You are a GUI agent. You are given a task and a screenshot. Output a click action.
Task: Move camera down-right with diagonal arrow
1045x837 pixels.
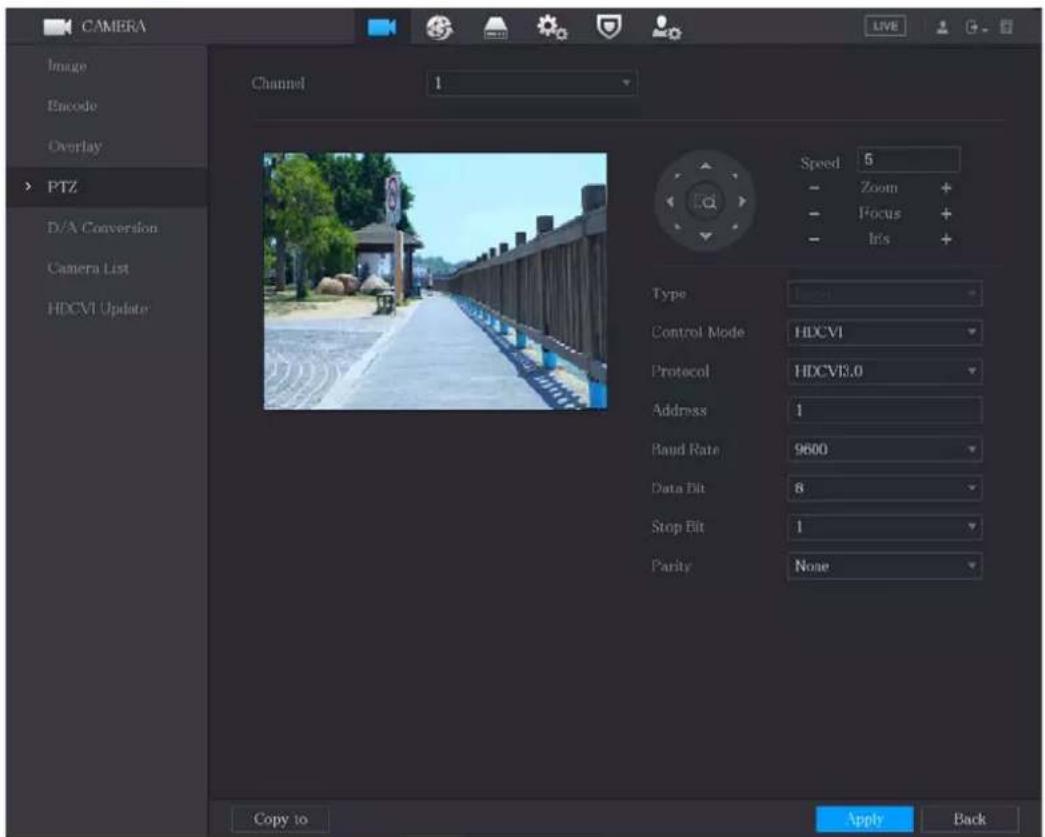click(x=734, y=227)
